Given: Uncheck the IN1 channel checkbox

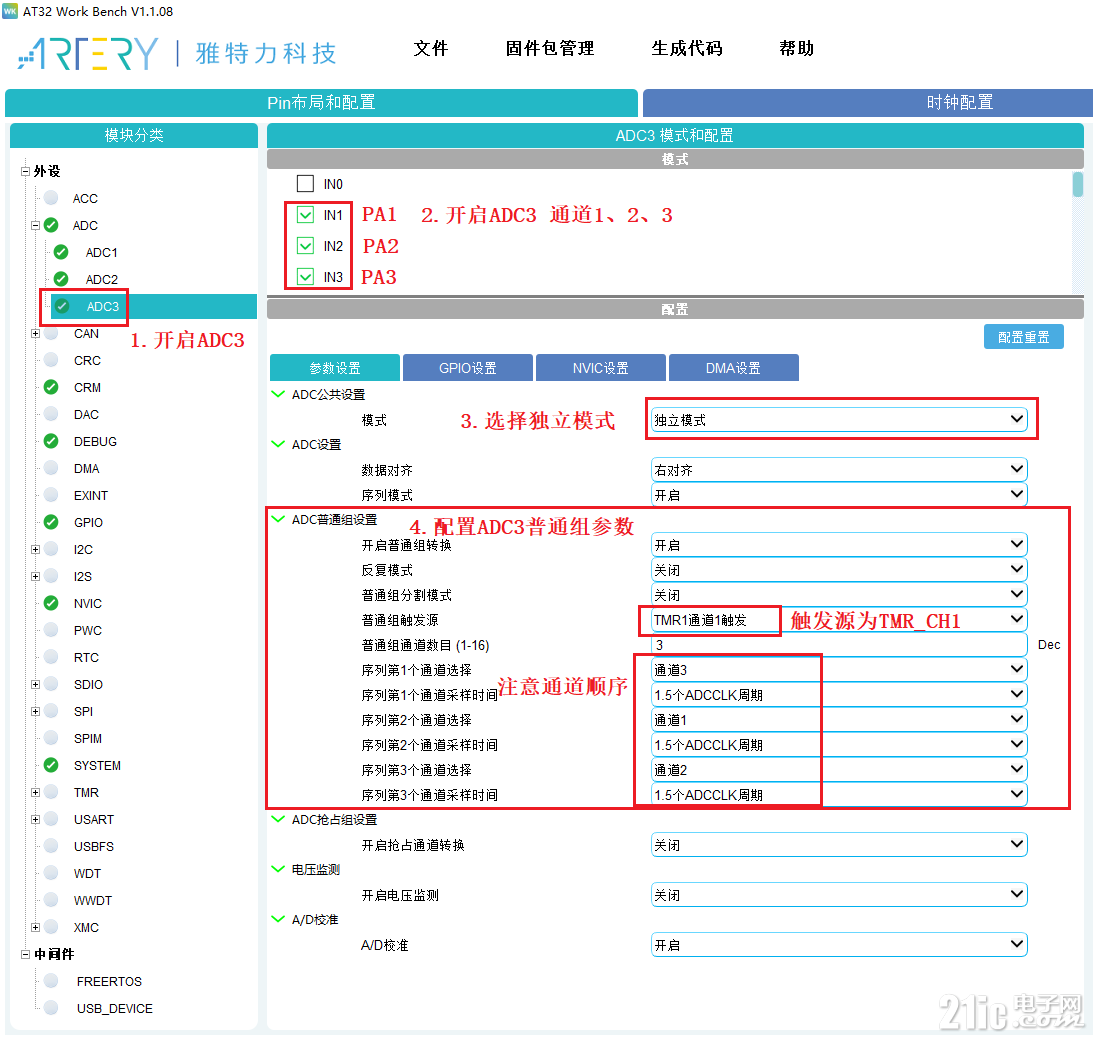Looking at the screenshot, I should (305, 215).
